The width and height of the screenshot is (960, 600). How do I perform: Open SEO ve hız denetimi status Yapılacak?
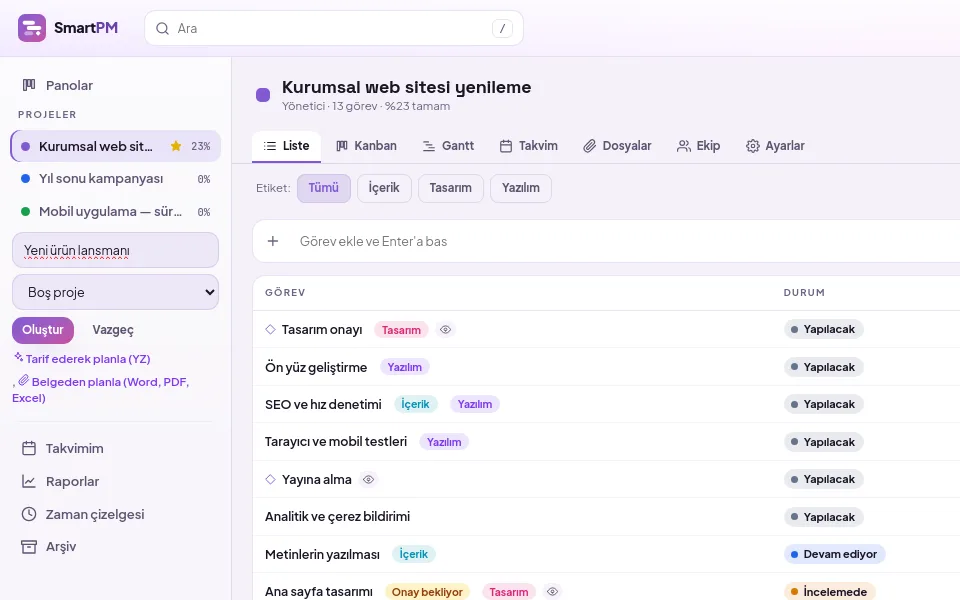click(x=823, y=405)
